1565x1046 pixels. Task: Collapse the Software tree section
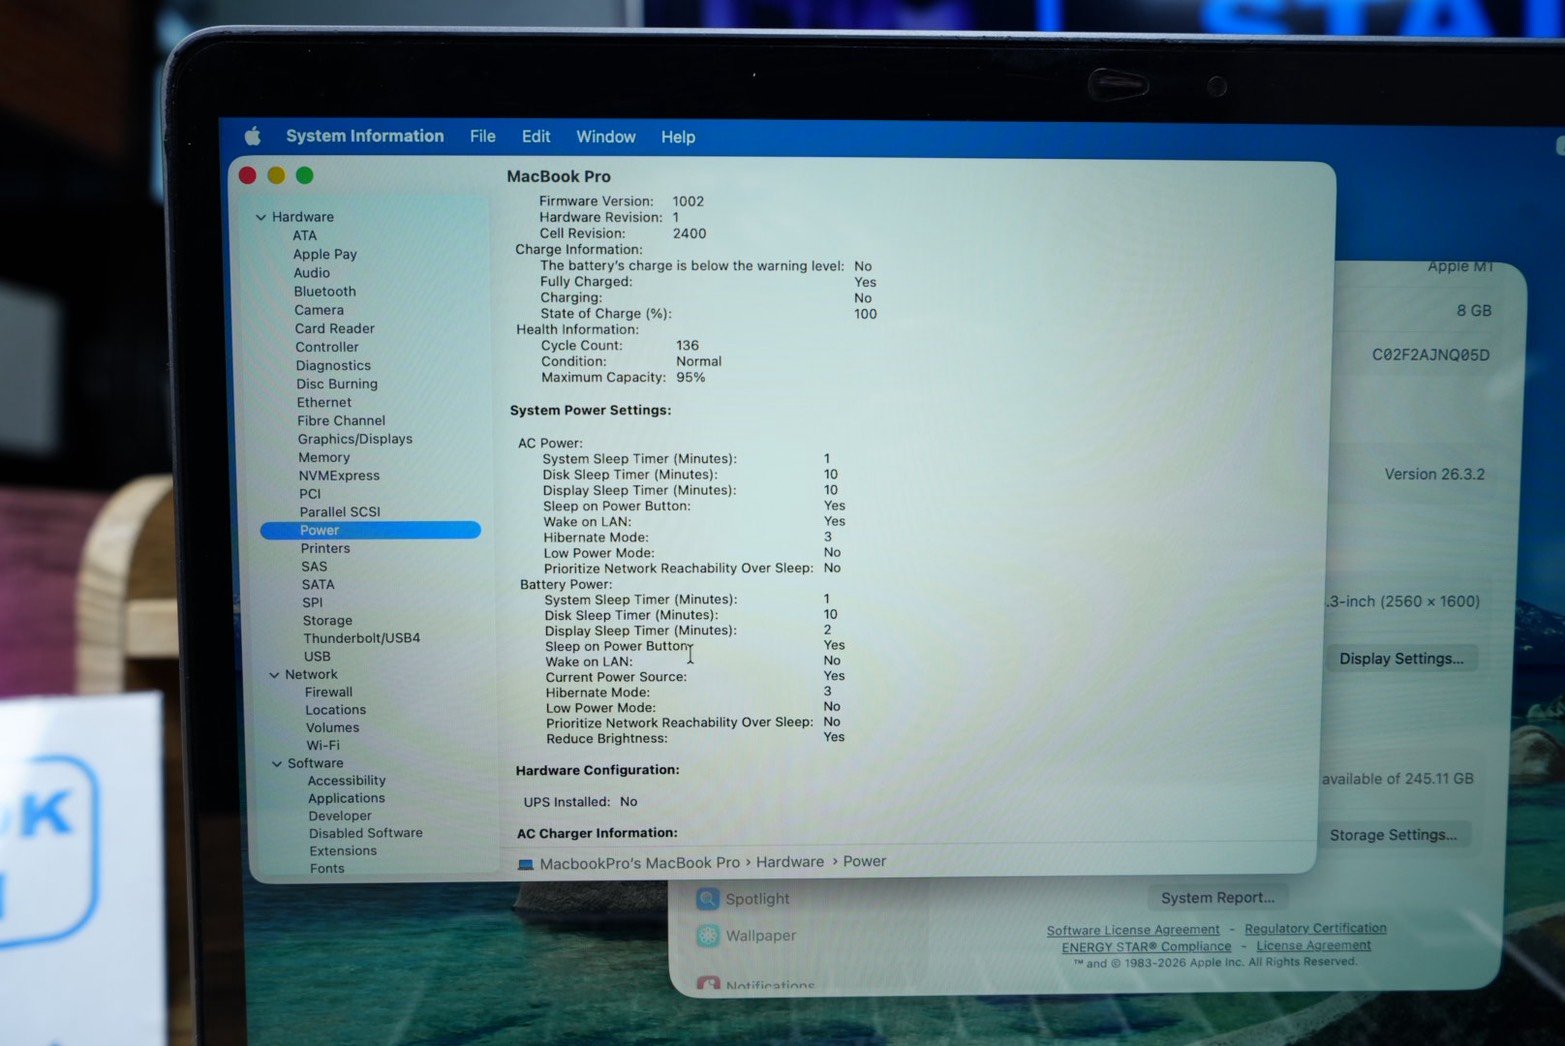(277, 764)
